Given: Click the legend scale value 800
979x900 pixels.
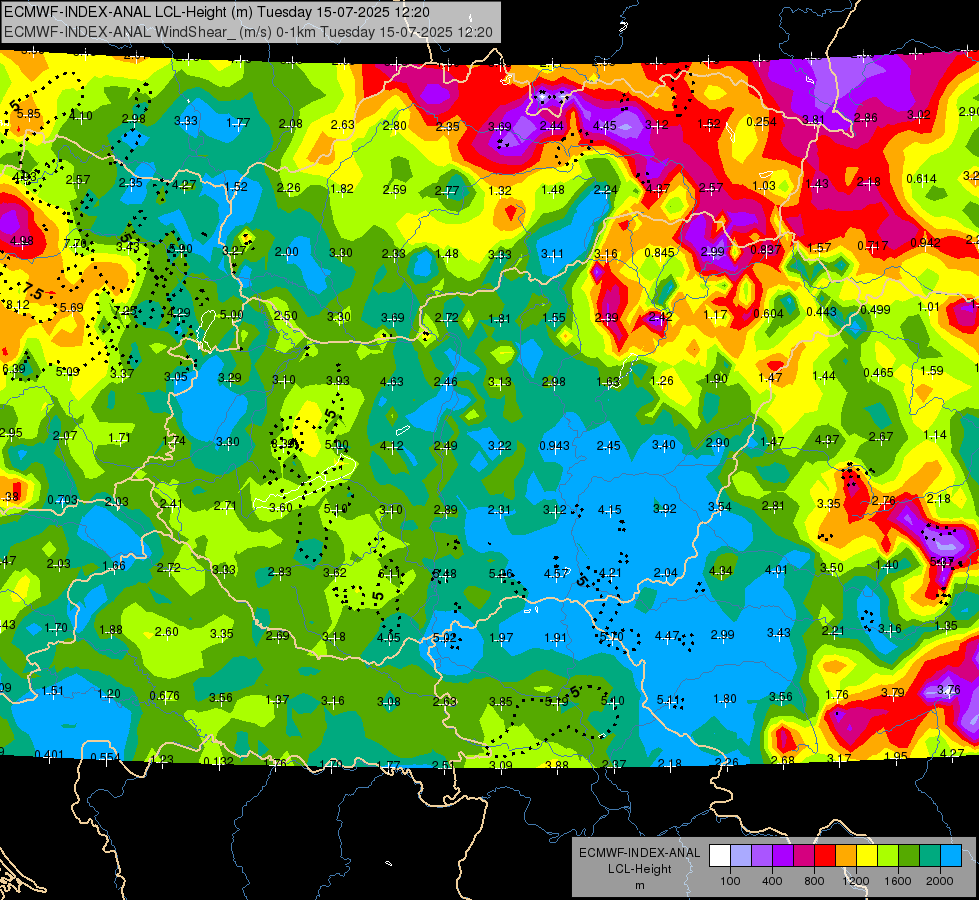Looking at the screenshot, I should tap(814, 881).
